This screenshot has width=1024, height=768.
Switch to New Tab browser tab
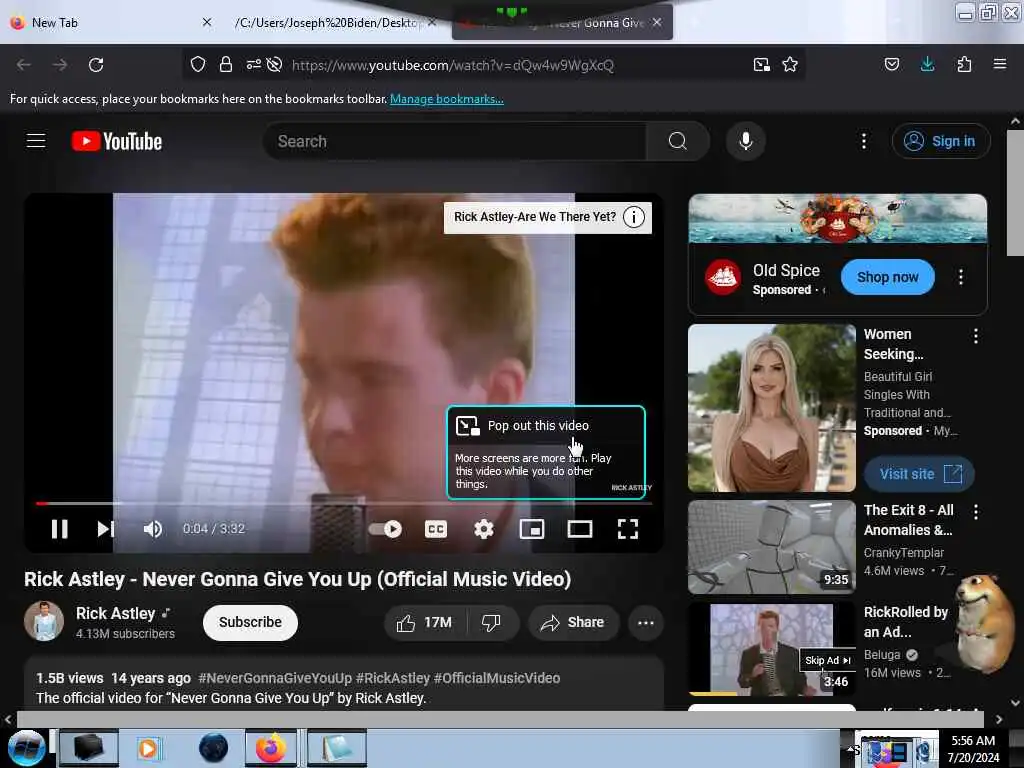[x=111, y=23]
